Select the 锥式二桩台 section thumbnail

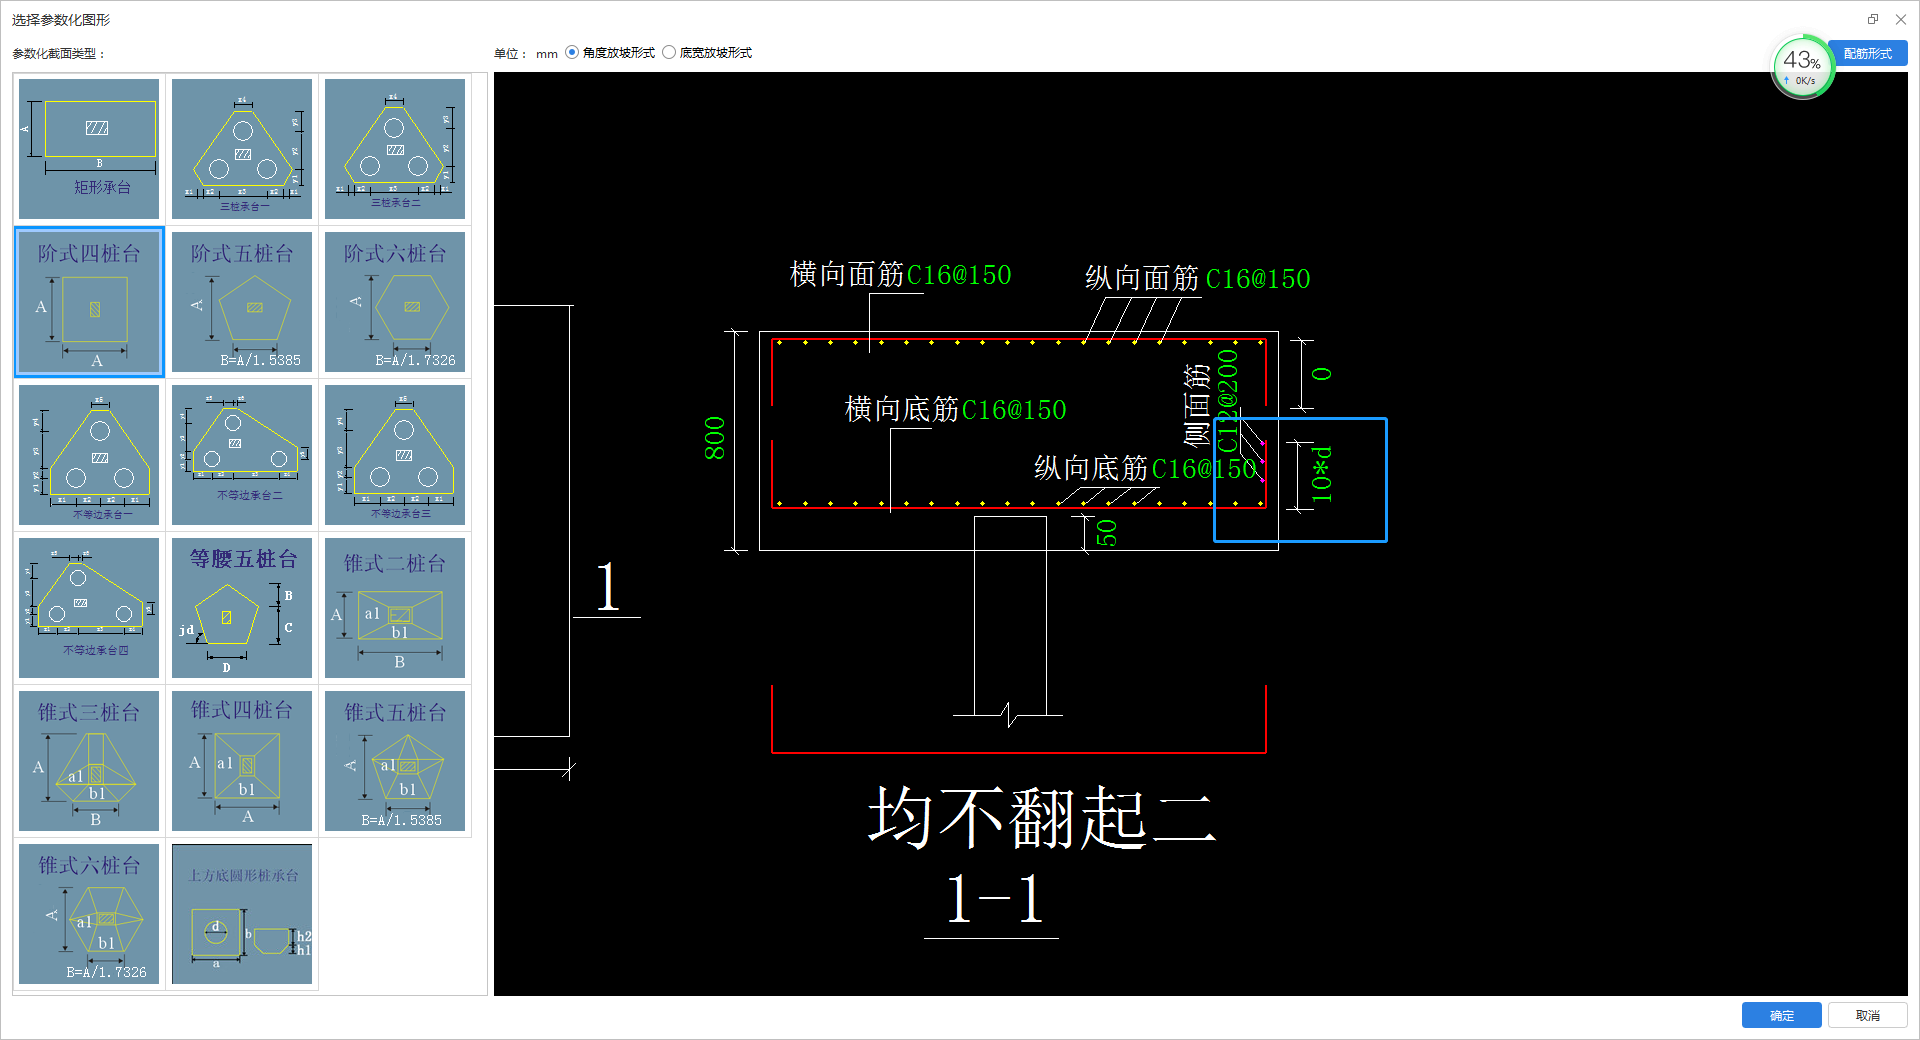coord(395,608)
